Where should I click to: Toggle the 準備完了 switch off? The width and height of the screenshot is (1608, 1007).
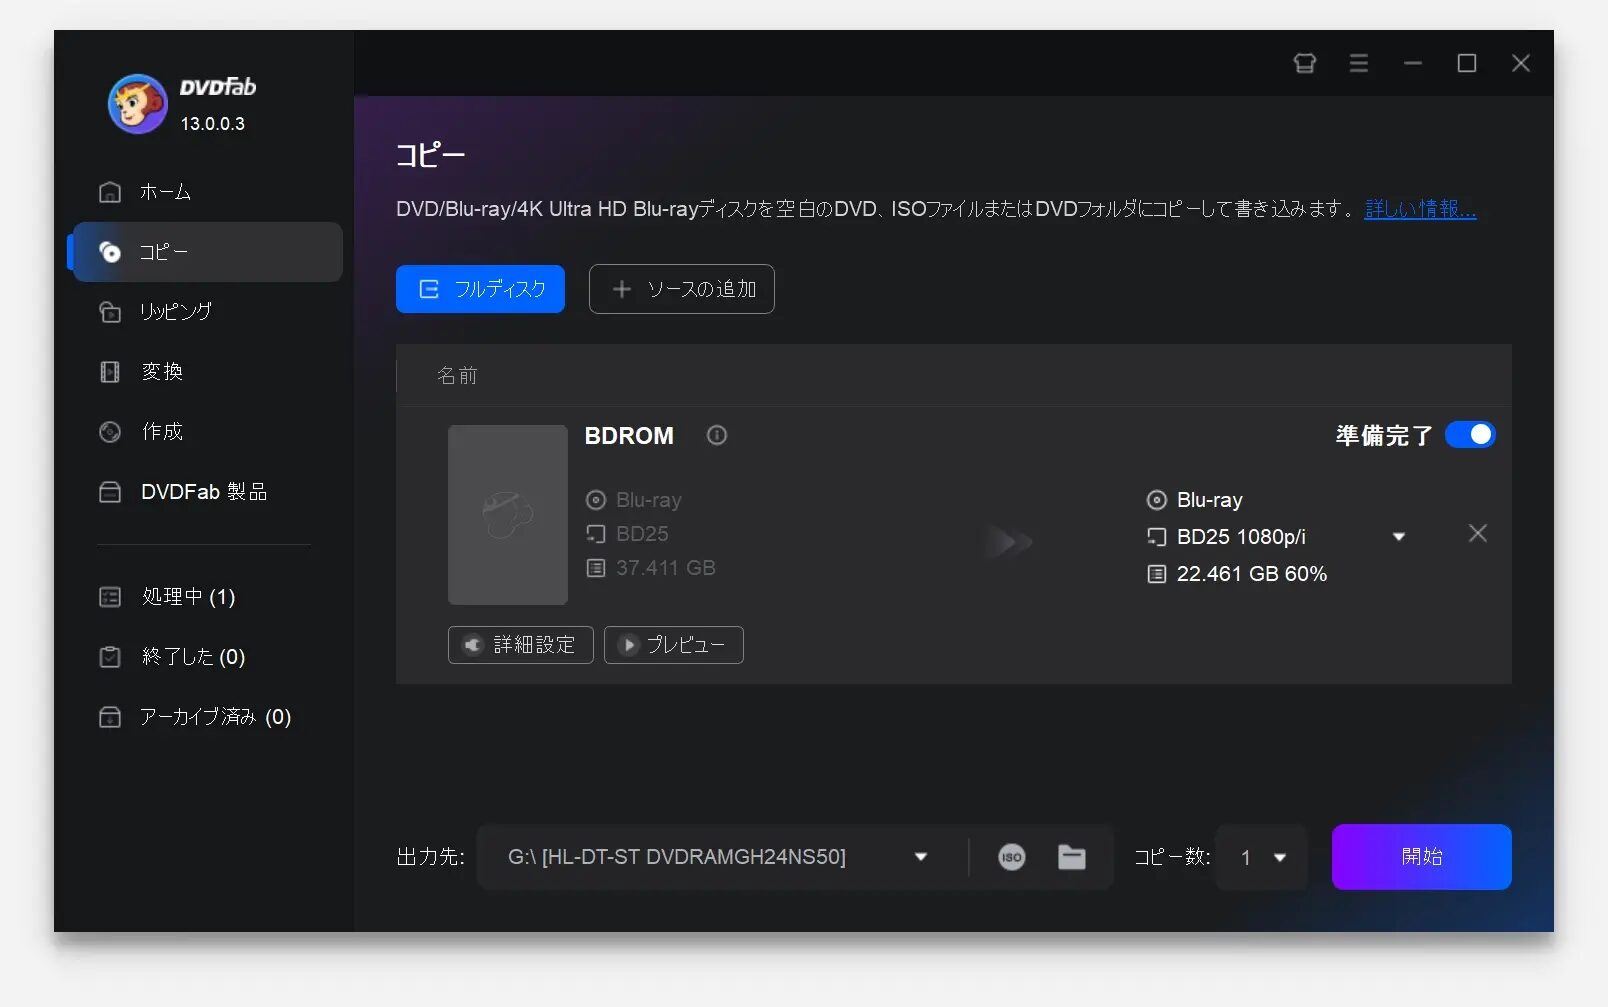1469,435
